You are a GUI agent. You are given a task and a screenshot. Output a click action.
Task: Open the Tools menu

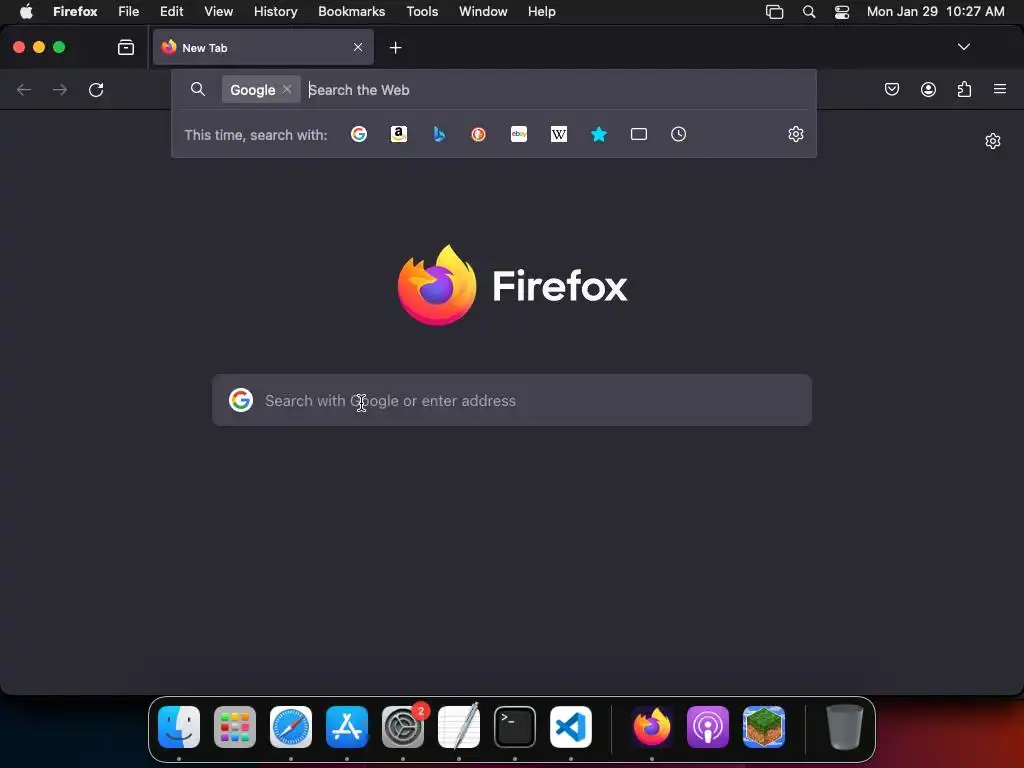[x=422, y=11]
